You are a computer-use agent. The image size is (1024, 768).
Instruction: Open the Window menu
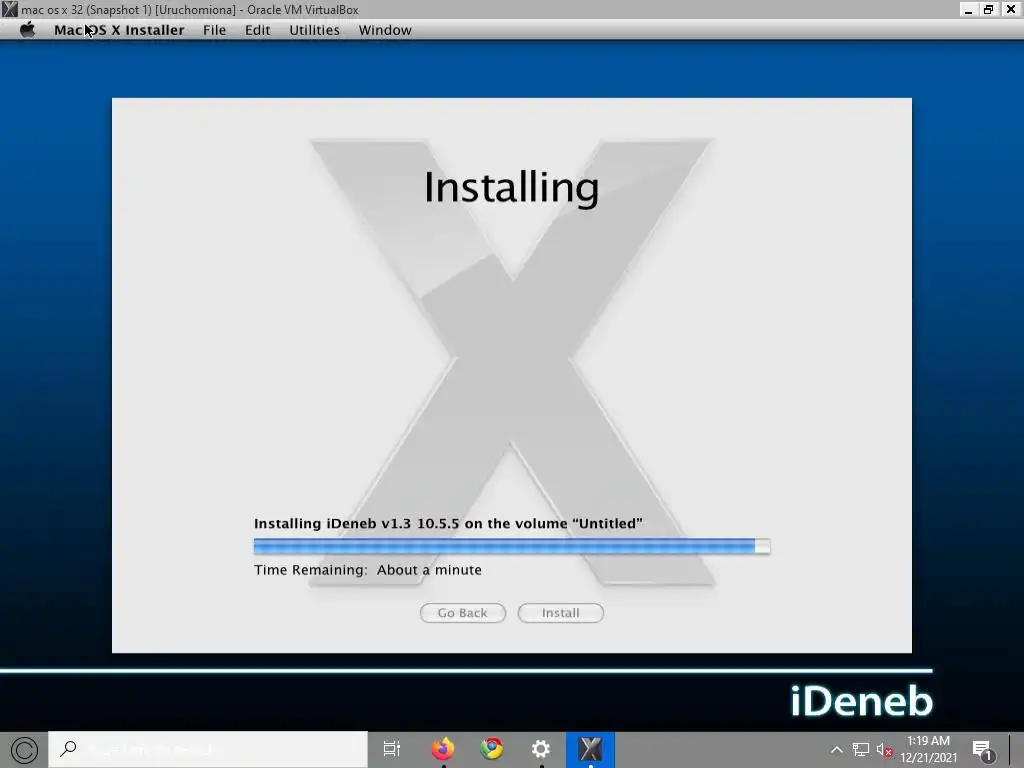pyautogui.click(x=385, y=30)
